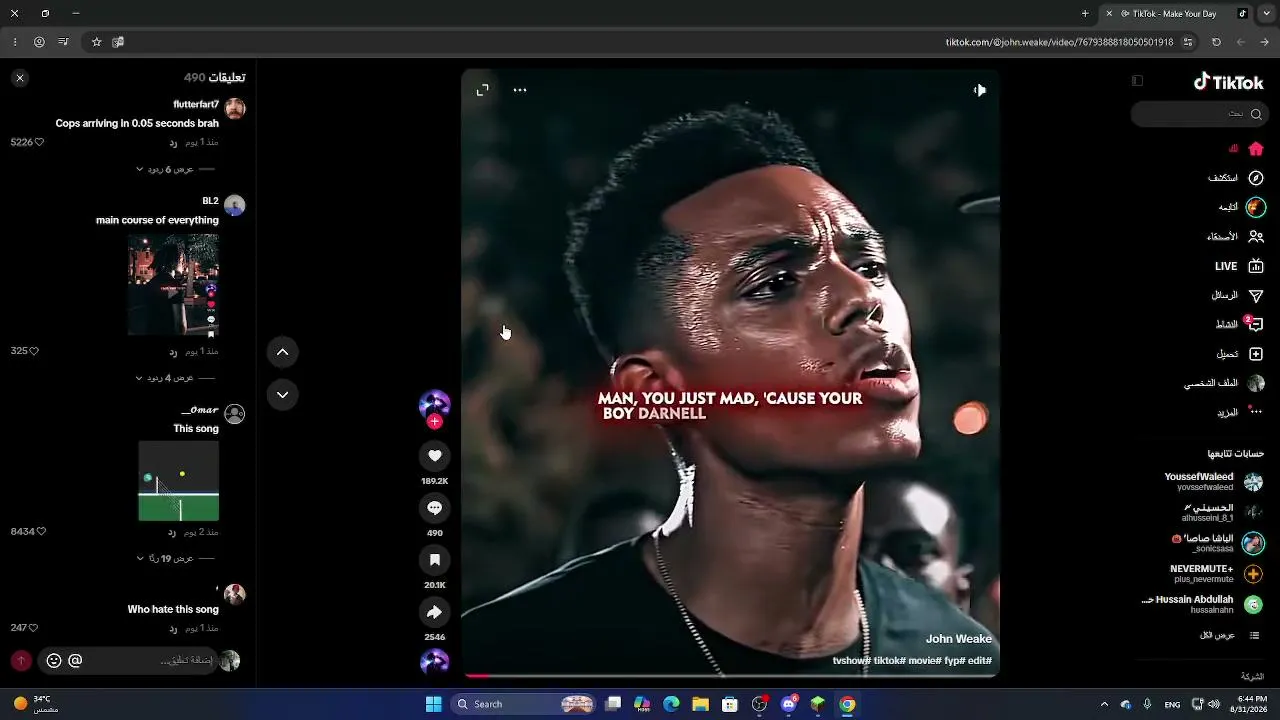Open flutterfart7's profile avatar

pyautogui.click(x=235, y=108)
